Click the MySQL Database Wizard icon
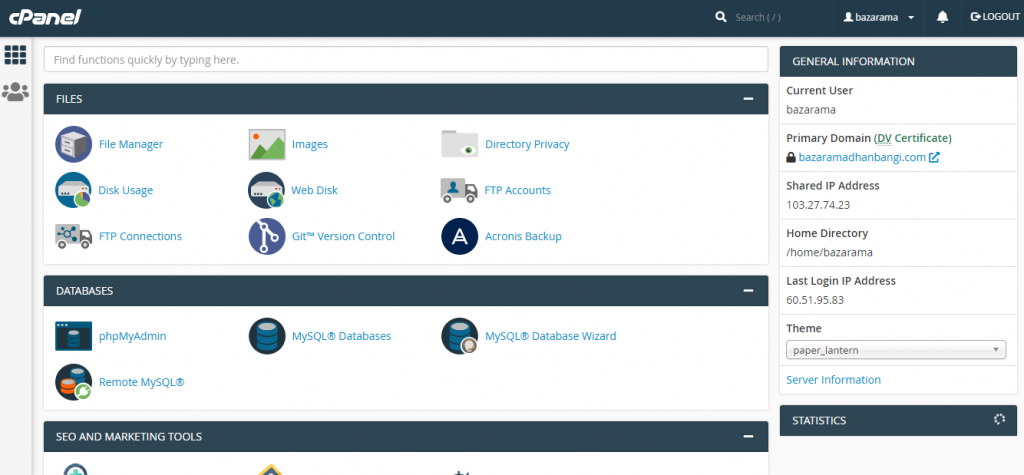This screenshot has height=475, width=1024. click(x=460, y=336)
